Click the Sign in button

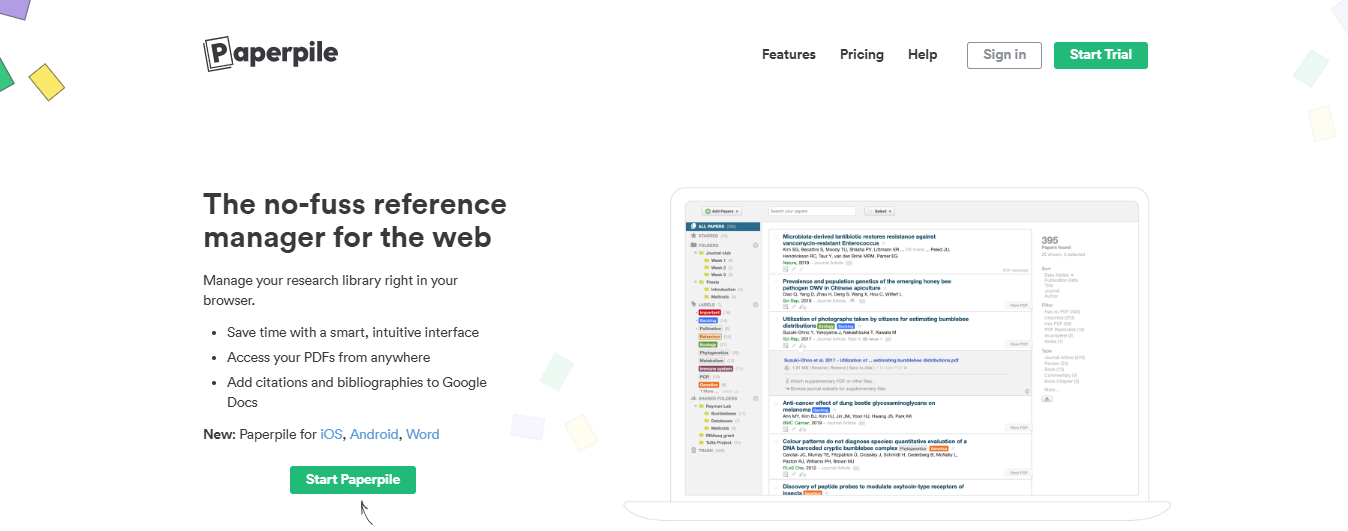[x=1004, y=55]
